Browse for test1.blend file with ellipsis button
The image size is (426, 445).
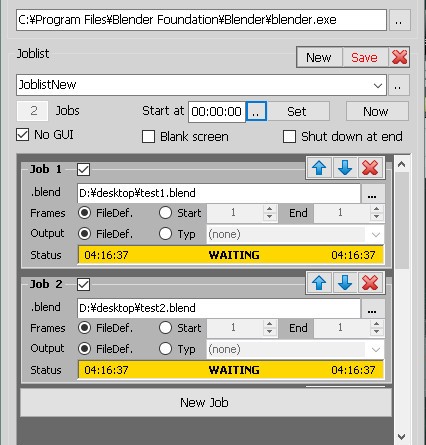tap(373, 193)
